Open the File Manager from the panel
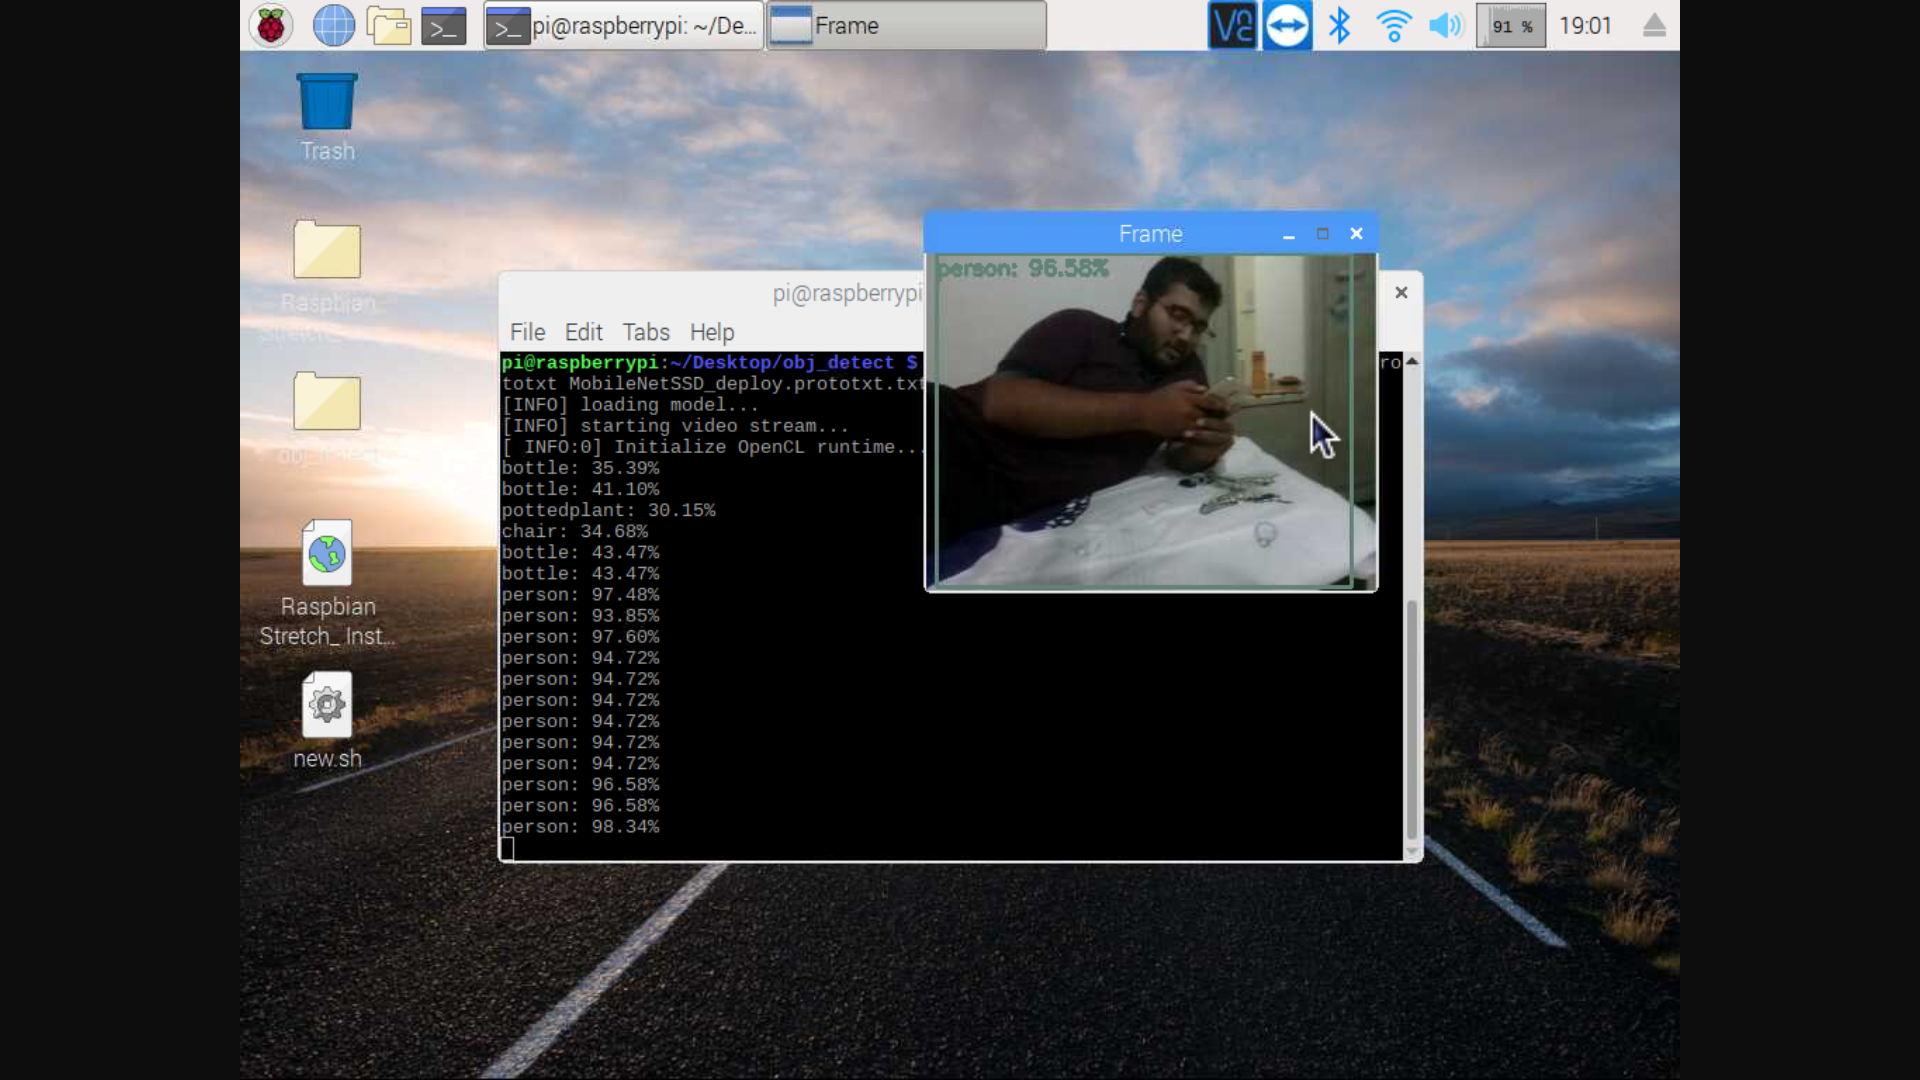This screenshot has height=1080, width=1920. [388, 26]
